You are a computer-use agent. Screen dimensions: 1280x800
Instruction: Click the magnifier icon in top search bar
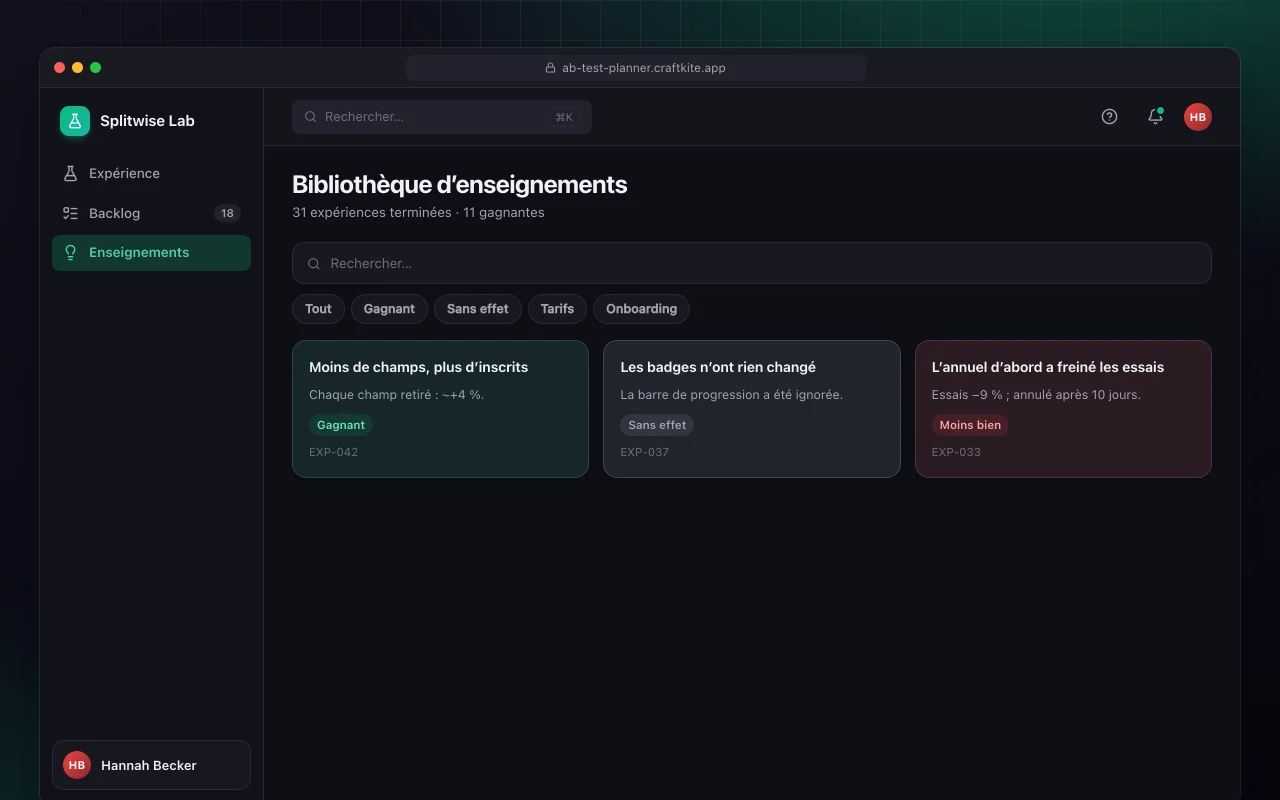[x=311, y=117]
